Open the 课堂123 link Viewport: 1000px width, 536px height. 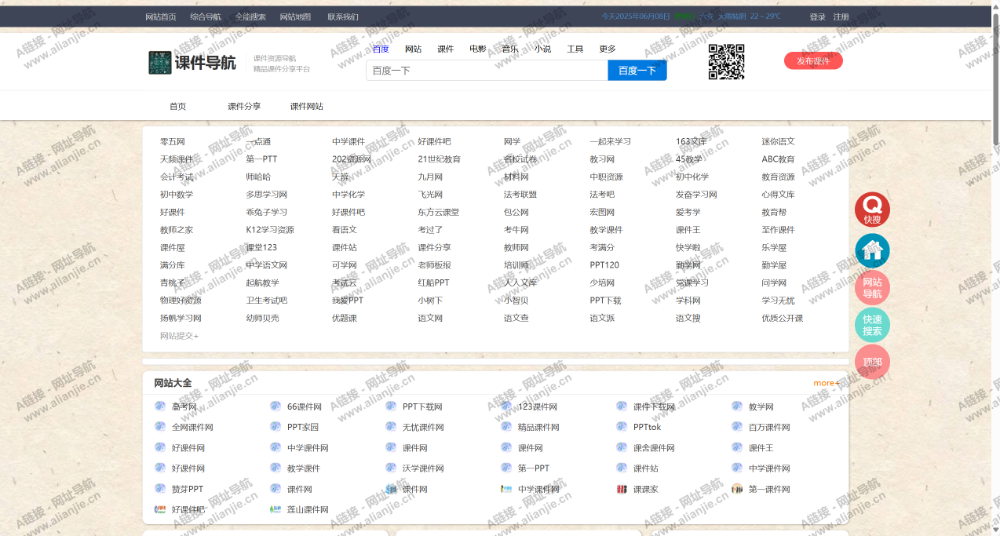click(261, 247)
